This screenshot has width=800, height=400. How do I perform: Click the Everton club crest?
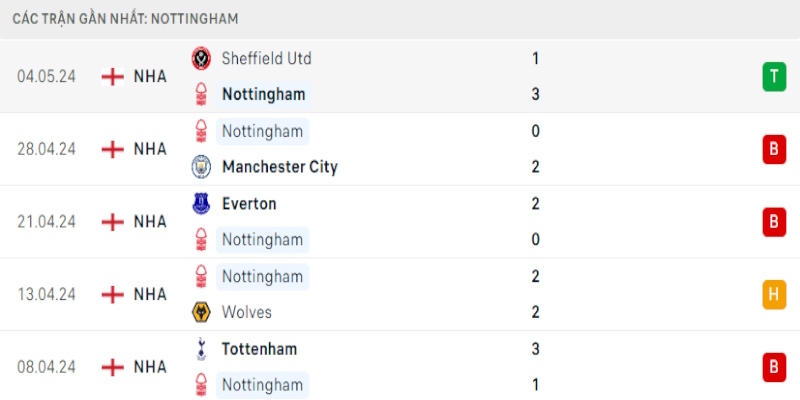201,203
